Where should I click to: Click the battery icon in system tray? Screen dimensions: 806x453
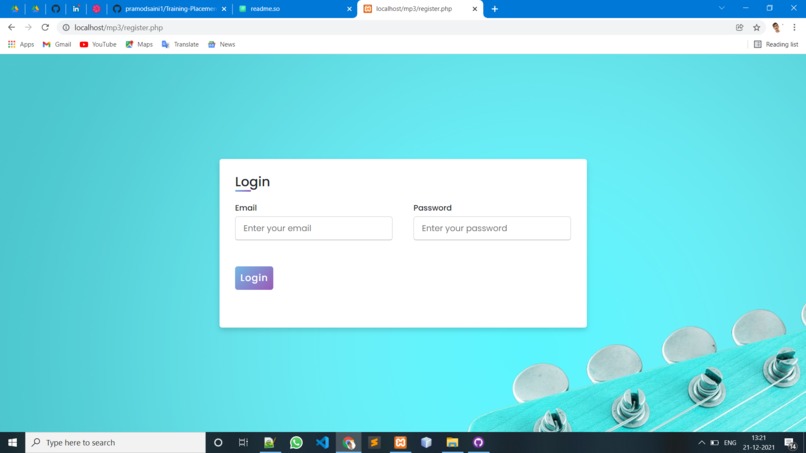tap(715, 443)
